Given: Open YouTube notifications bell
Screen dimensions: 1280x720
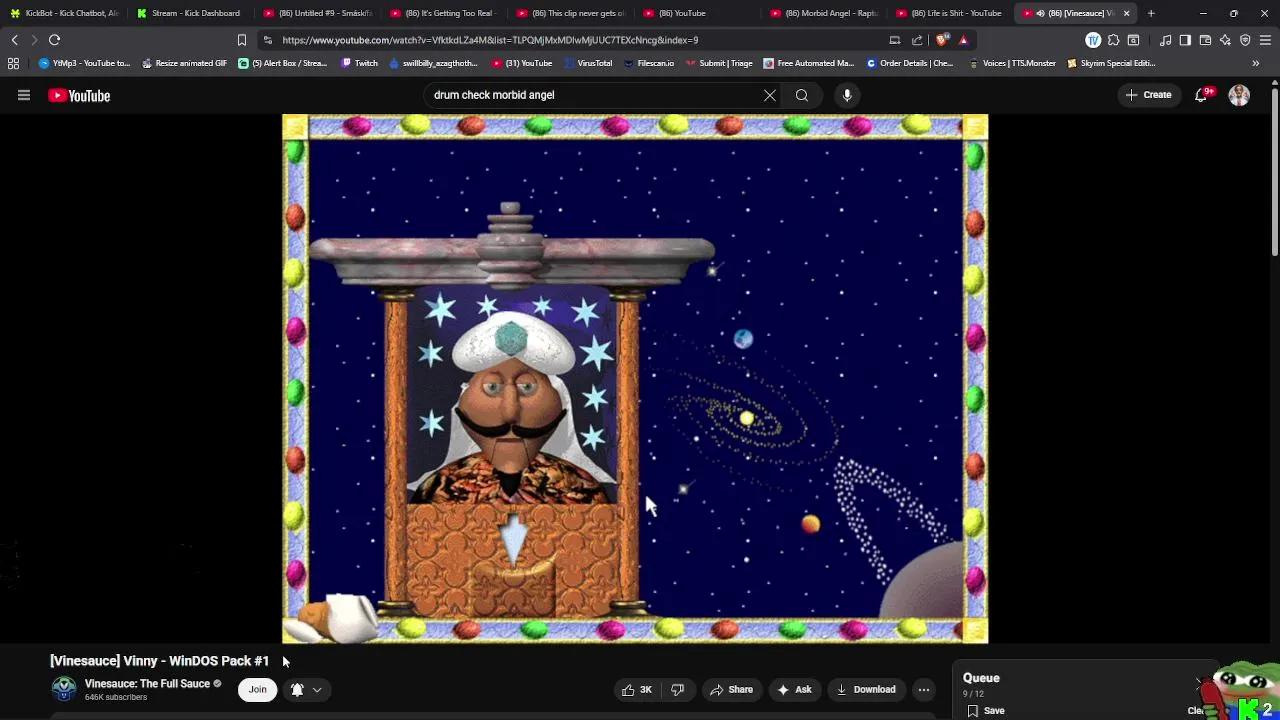Looking at the screenshot, I should click(1201, 95).
